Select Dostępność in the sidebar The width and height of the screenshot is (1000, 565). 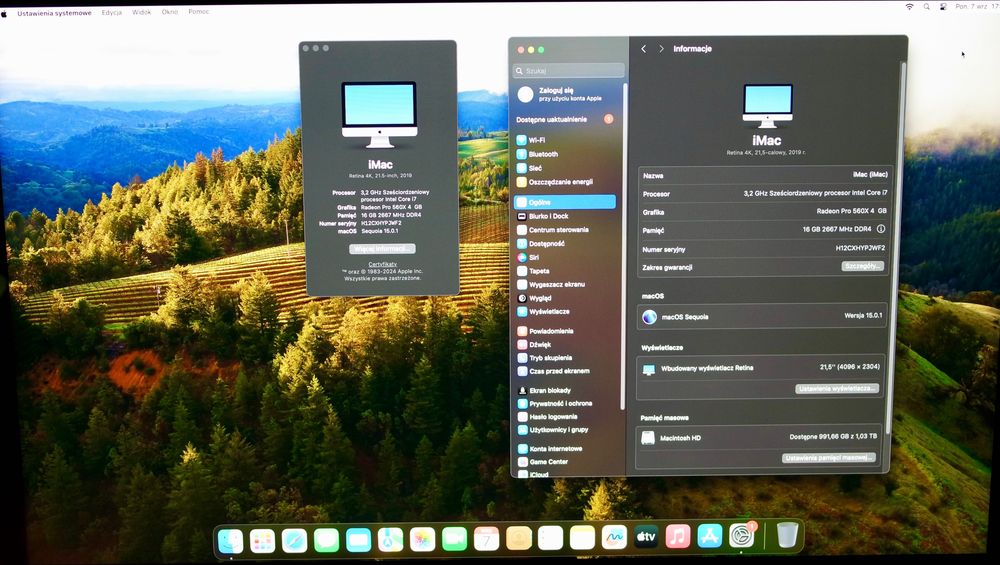566,244
